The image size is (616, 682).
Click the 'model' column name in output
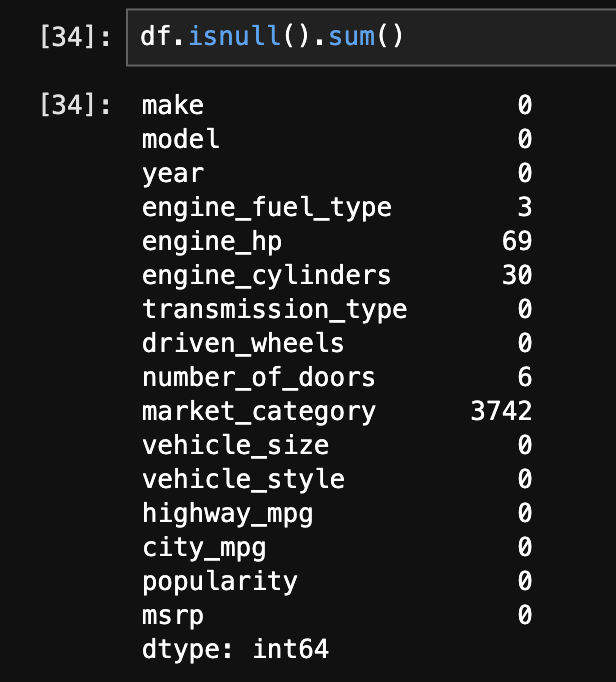181,139
